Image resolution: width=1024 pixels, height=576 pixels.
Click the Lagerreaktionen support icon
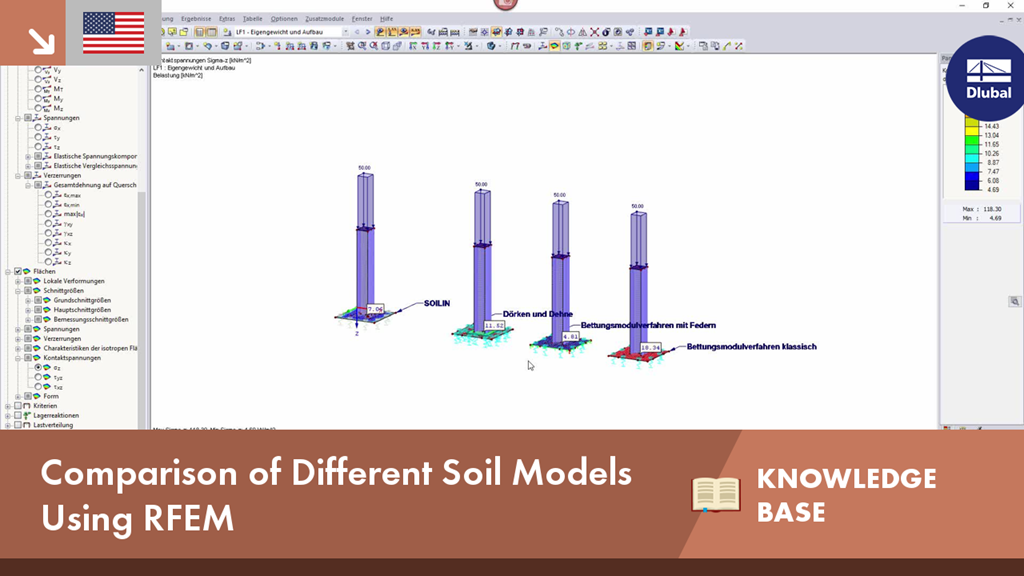27,415
